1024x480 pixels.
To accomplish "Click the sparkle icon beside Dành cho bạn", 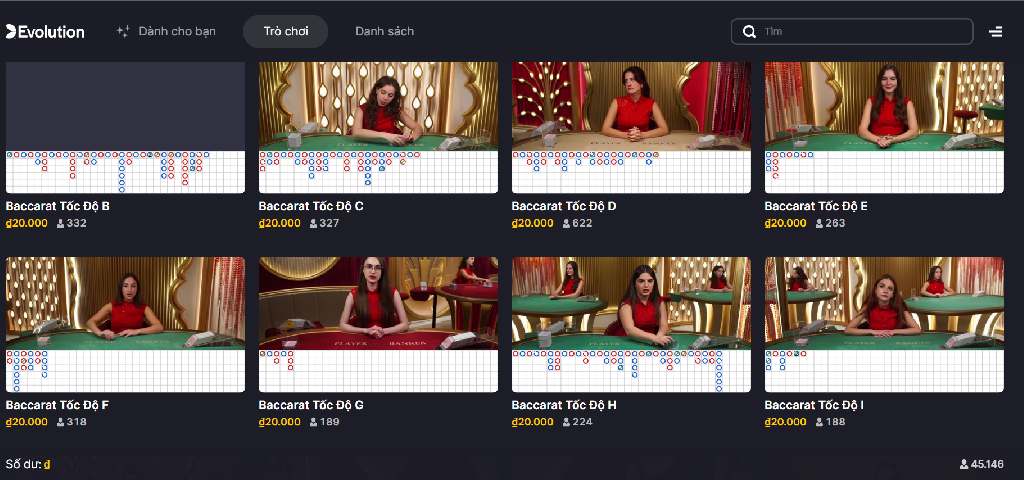I will click(123, 31).
